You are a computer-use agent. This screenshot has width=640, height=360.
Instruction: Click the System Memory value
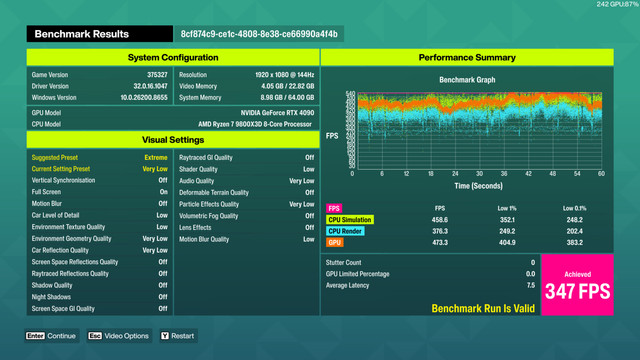tap(287, 98)
